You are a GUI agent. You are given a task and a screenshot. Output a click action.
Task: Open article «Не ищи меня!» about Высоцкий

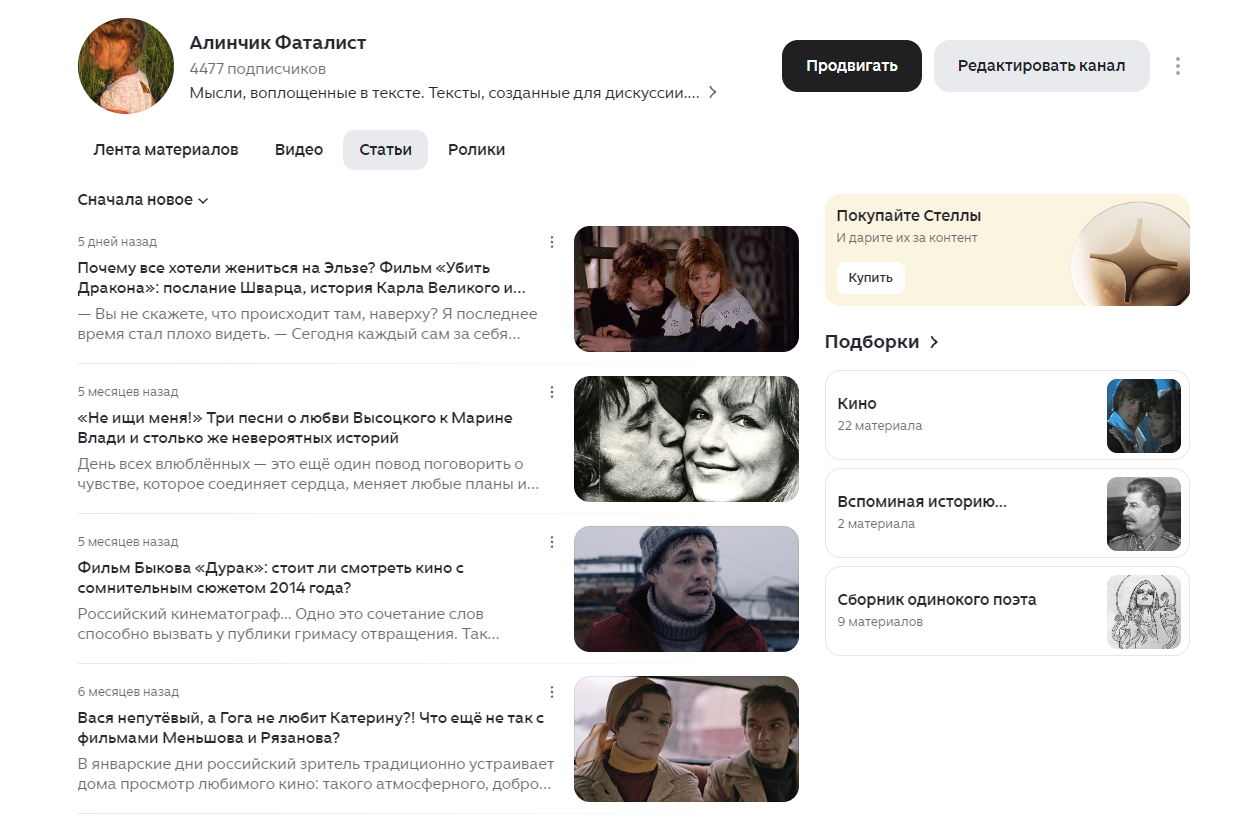pyautogui.click(x=295, y=428)
